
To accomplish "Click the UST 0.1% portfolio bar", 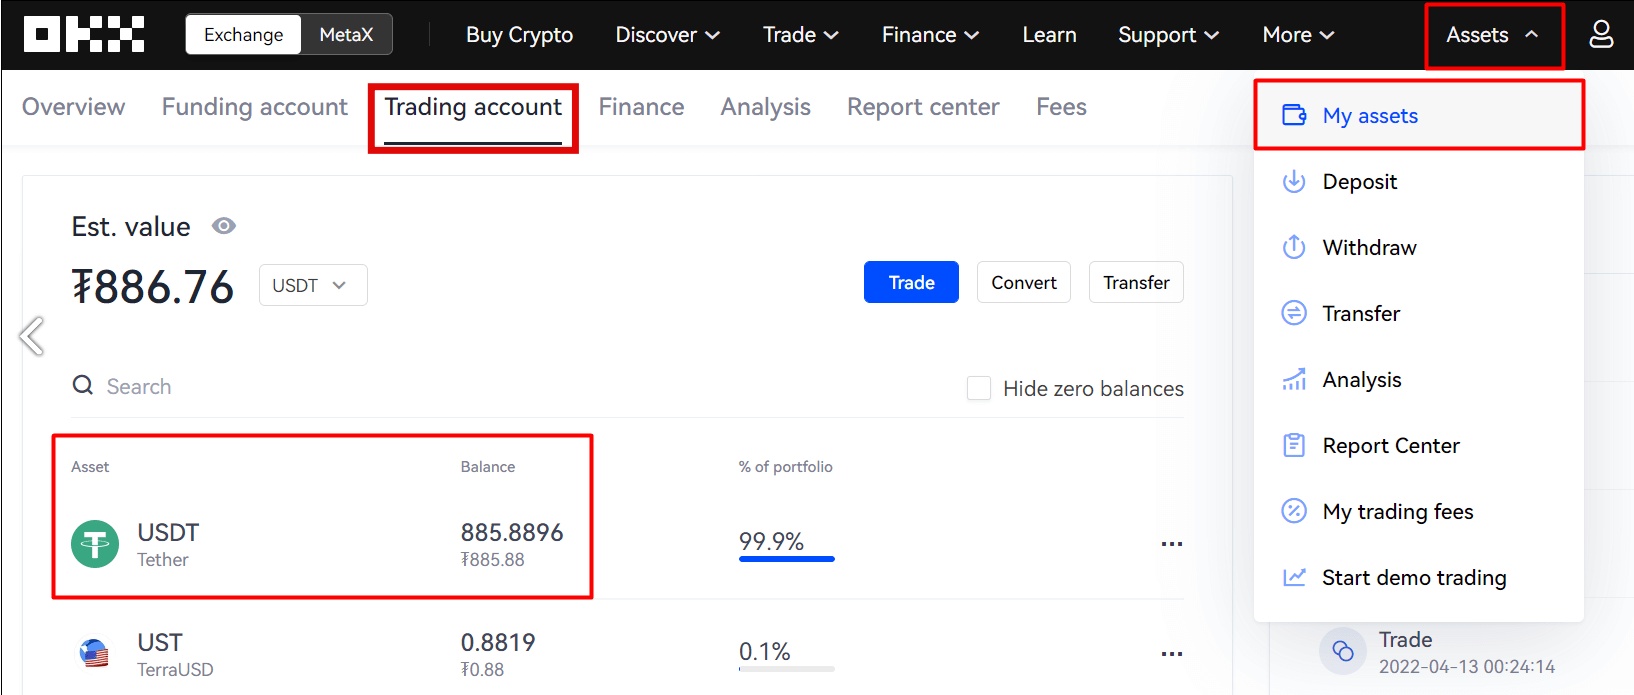I will pos(786,669).
